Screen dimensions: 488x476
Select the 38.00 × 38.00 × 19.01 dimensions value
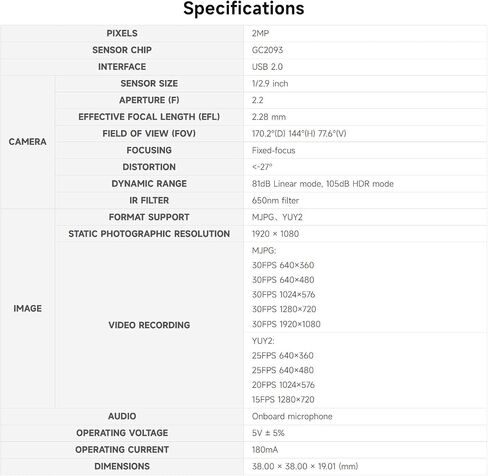(x=305, y=466)
